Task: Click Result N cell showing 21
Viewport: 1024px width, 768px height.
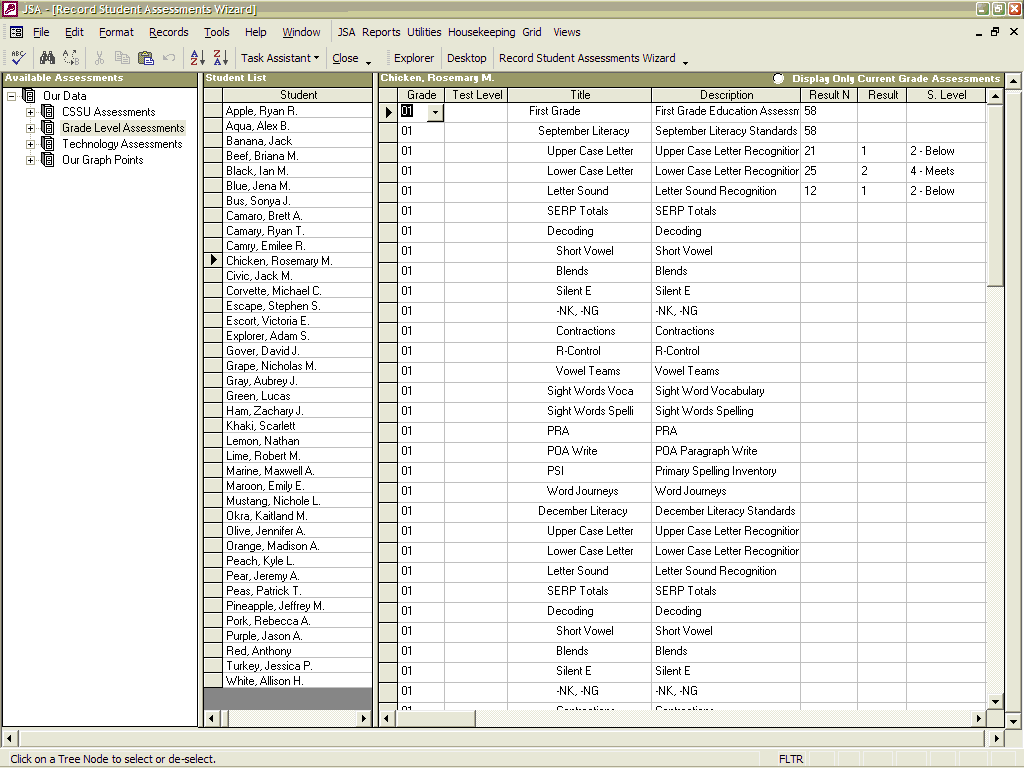Action: [829, 151]
